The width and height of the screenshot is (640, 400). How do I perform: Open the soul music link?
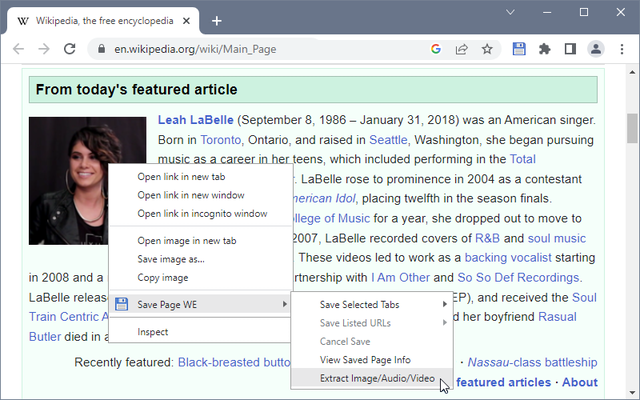557,238
